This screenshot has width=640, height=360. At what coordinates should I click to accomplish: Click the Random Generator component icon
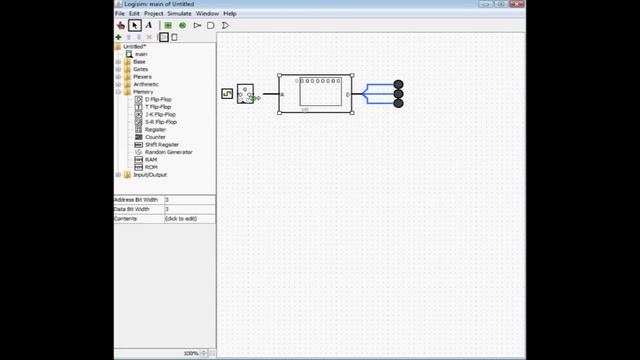tap(138, 152)
